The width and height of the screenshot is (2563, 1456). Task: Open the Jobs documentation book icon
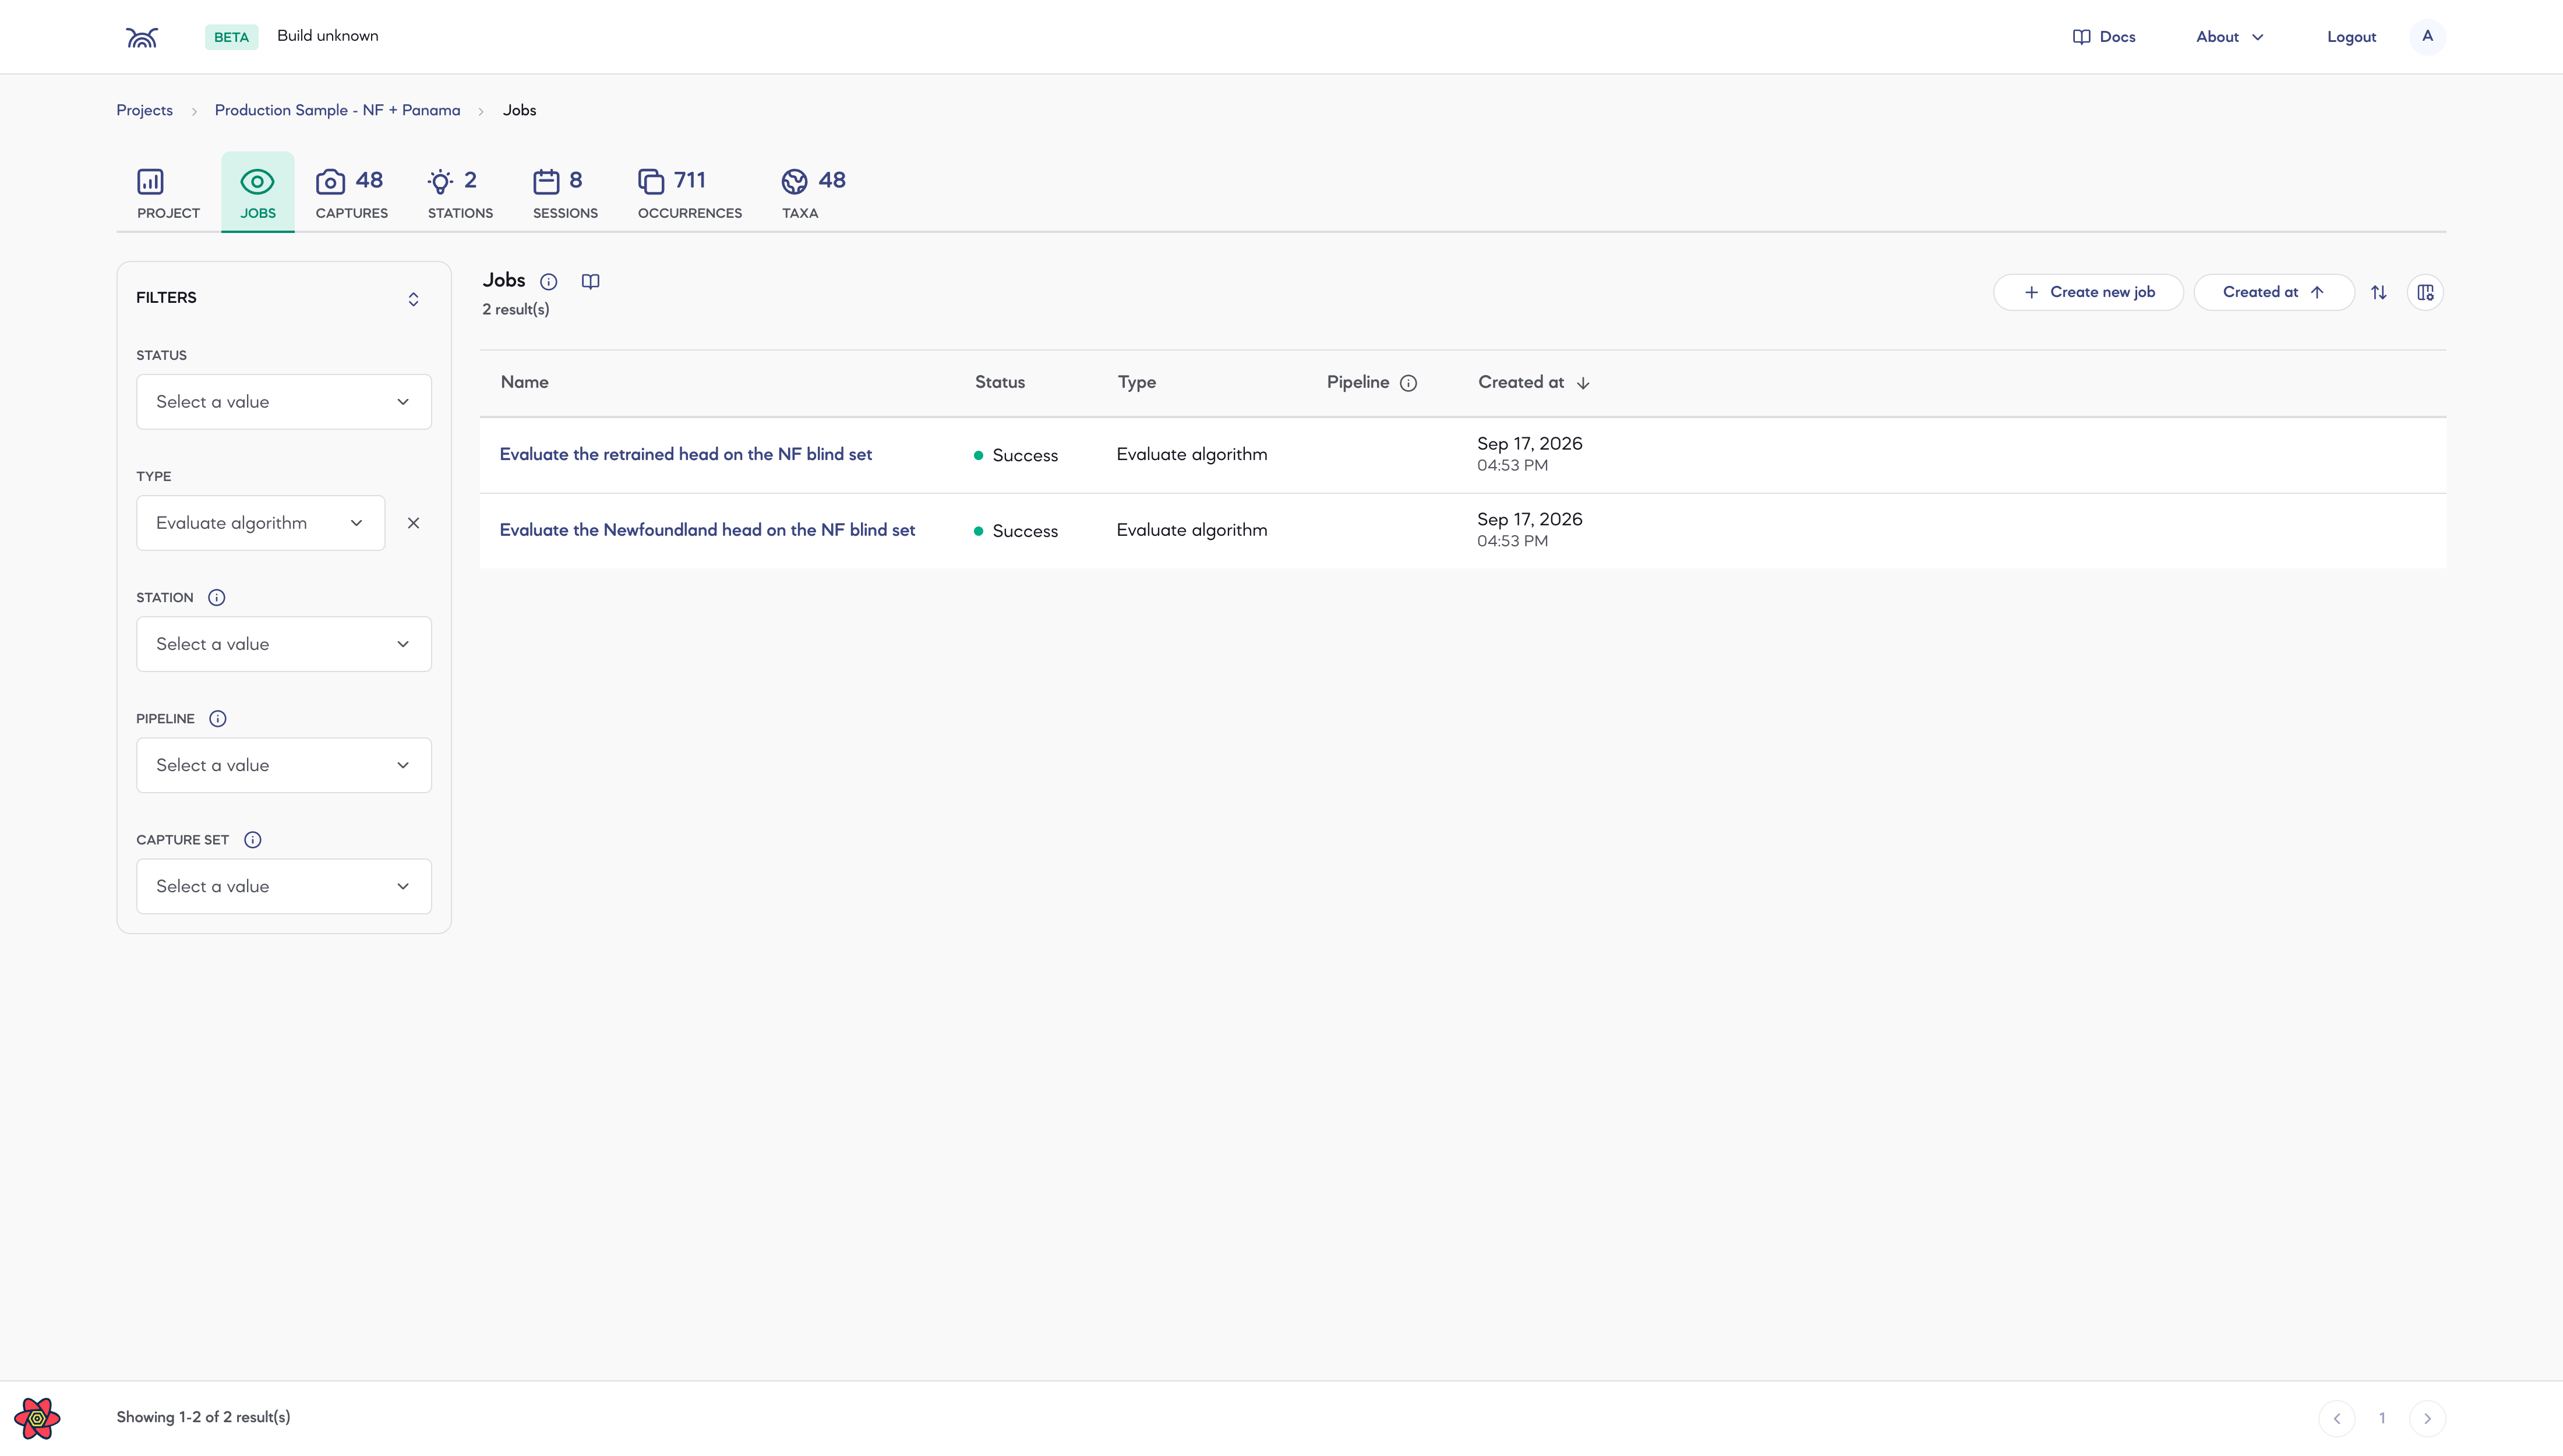coord(591,282)
